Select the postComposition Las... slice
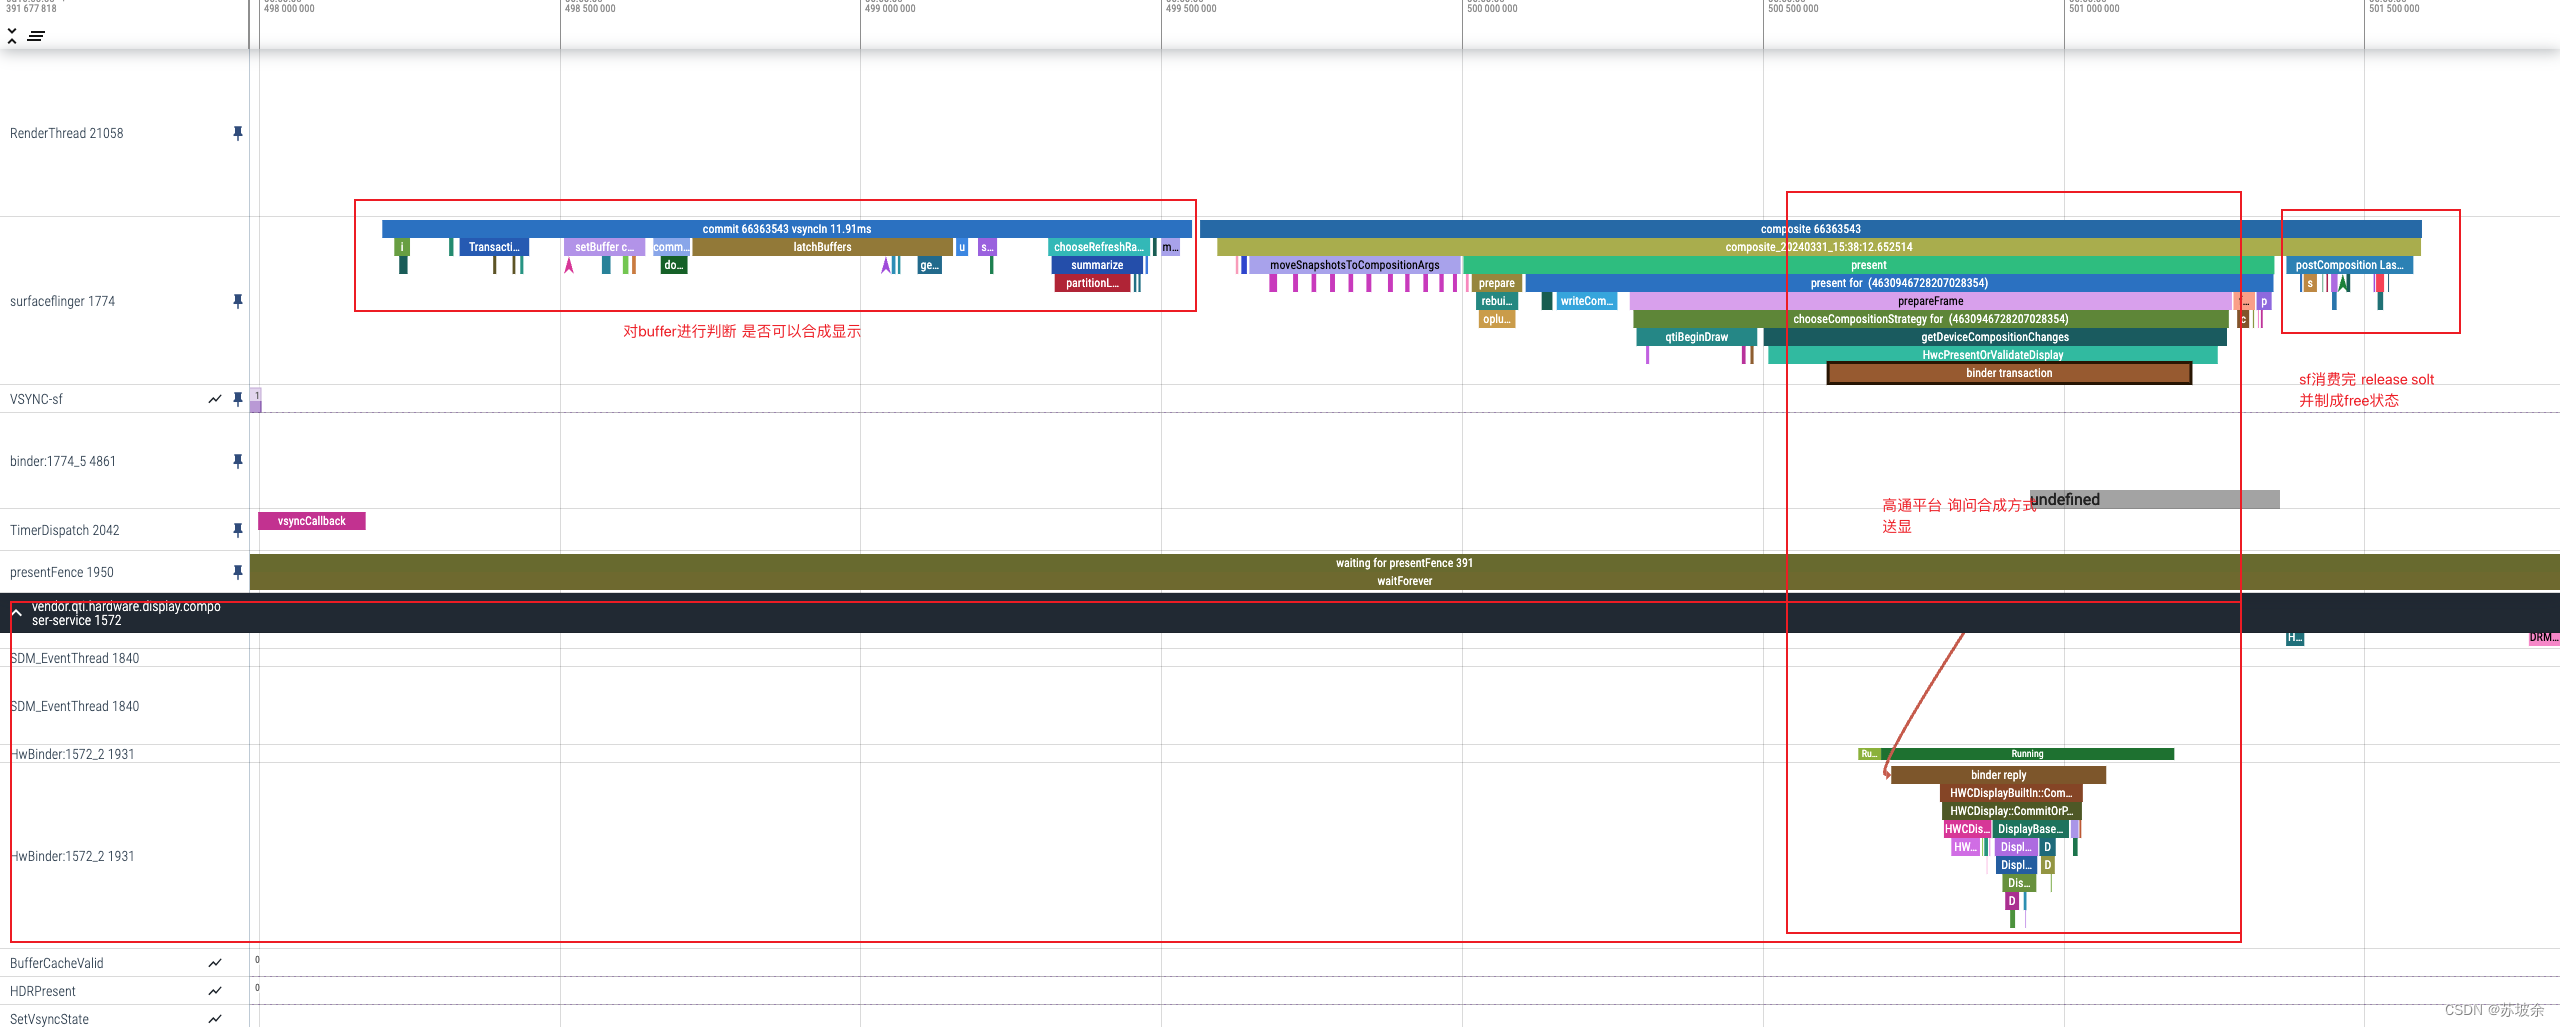 [2349, 265]
